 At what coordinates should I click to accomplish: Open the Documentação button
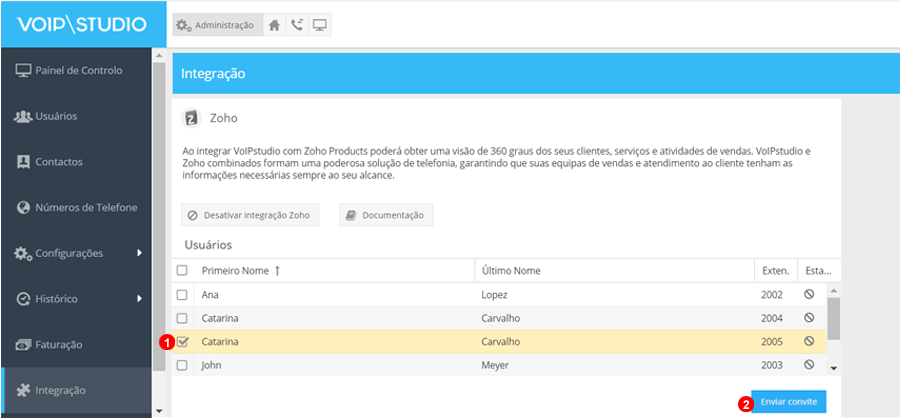point(386,215)
